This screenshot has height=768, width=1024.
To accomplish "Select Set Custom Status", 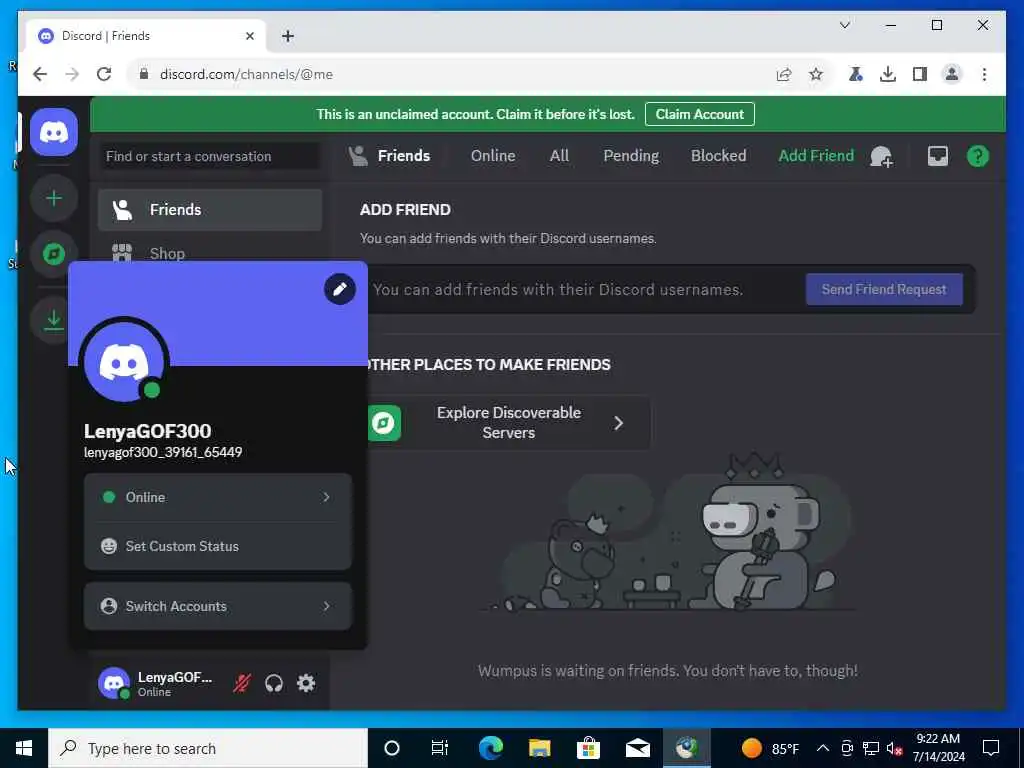I will tap(218, 546).
